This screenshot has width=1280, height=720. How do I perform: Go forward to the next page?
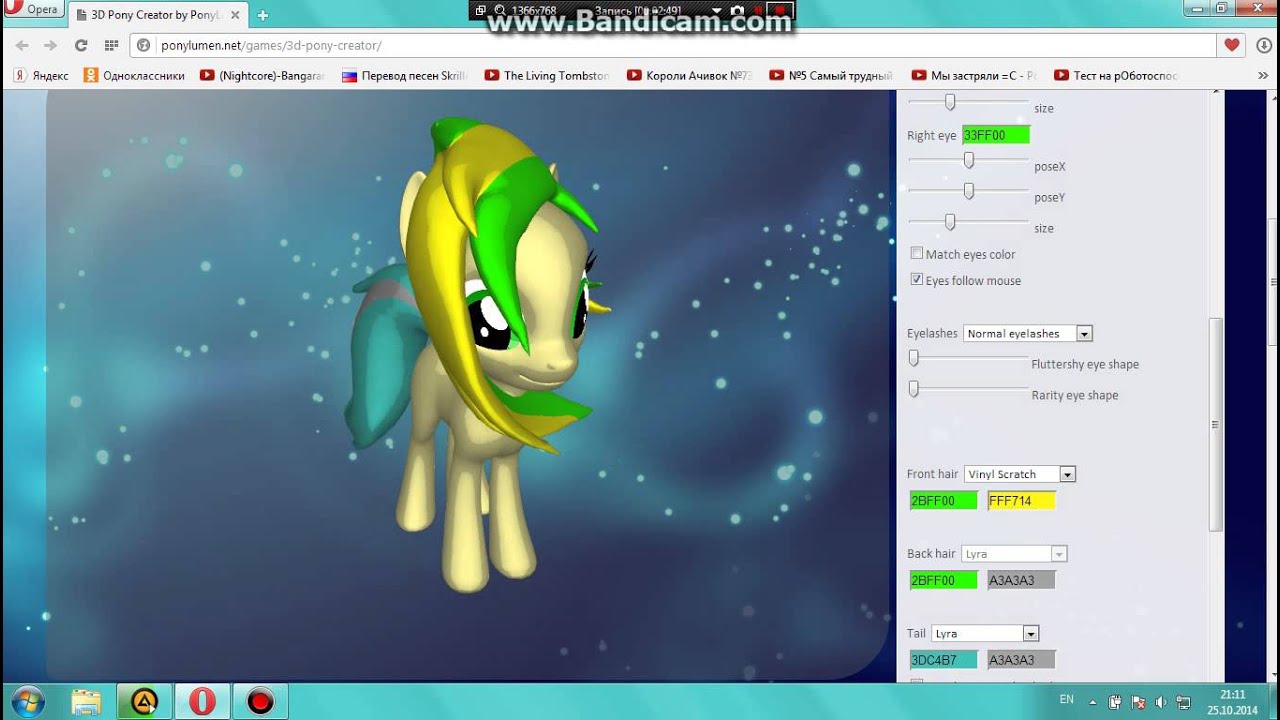click(x=50, y=45)
